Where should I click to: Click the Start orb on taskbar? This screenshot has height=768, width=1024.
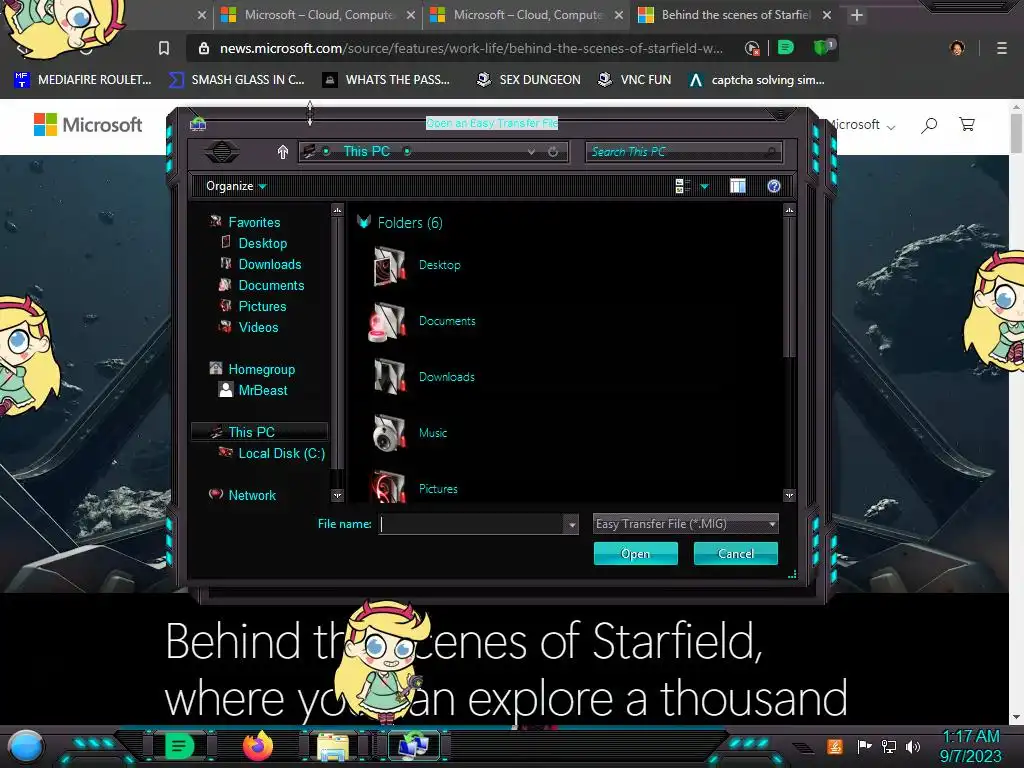(26, 747)
